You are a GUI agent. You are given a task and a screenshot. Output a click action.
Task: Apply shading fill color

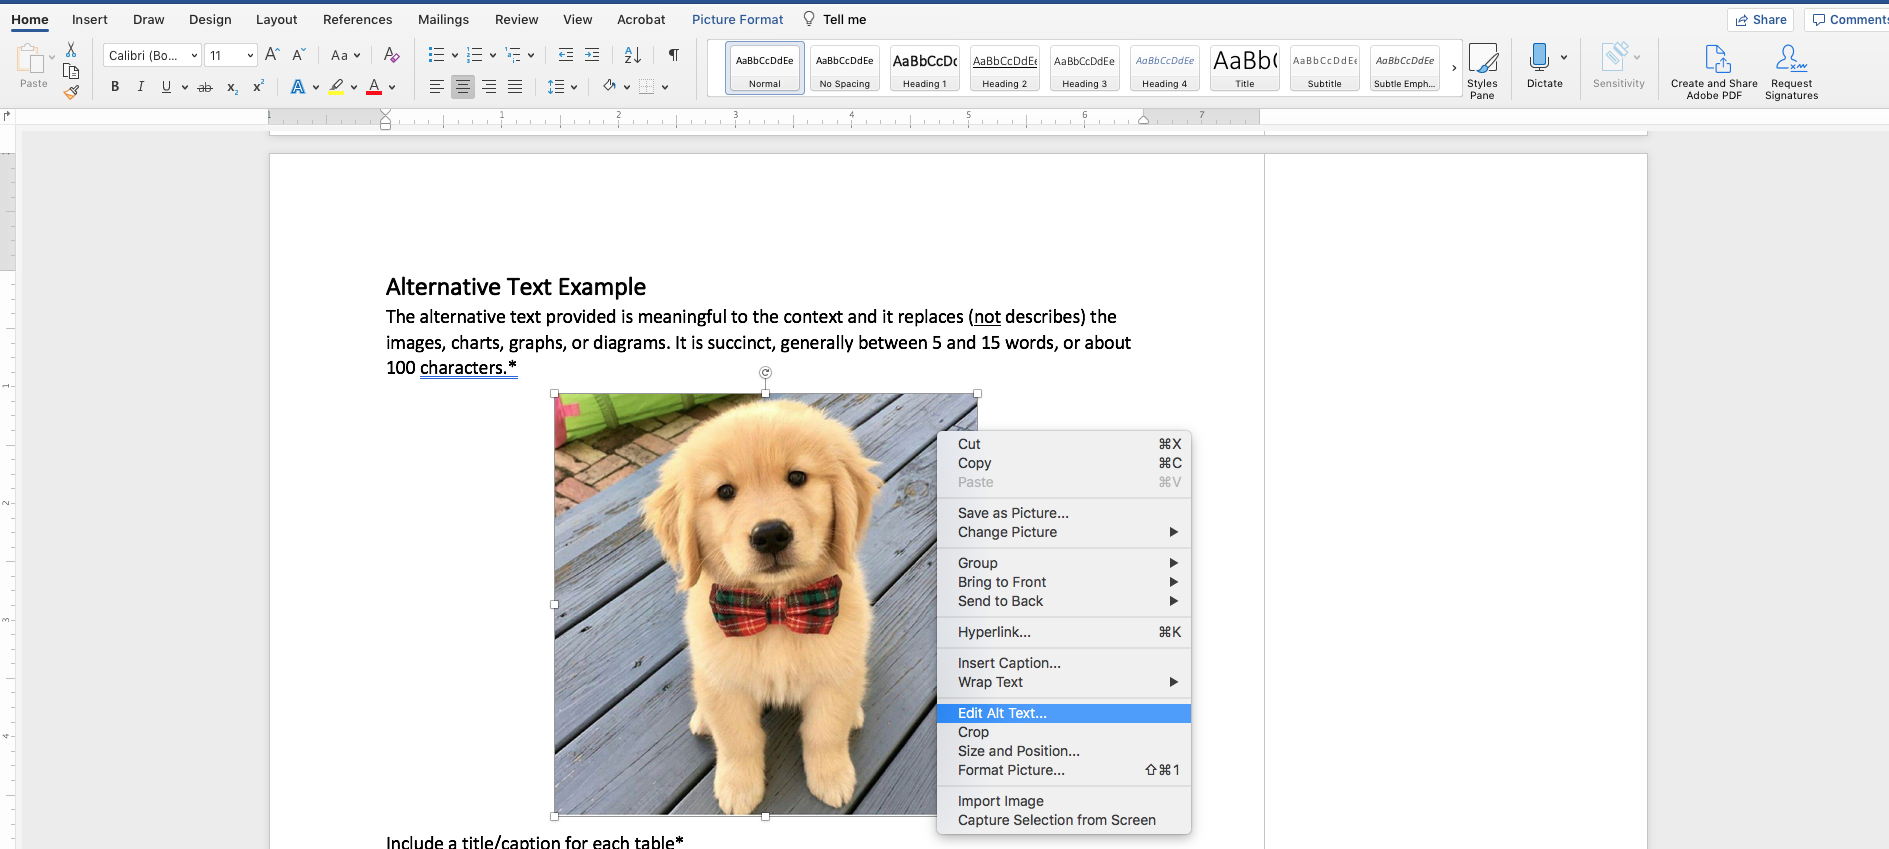[x=609, y=87]
